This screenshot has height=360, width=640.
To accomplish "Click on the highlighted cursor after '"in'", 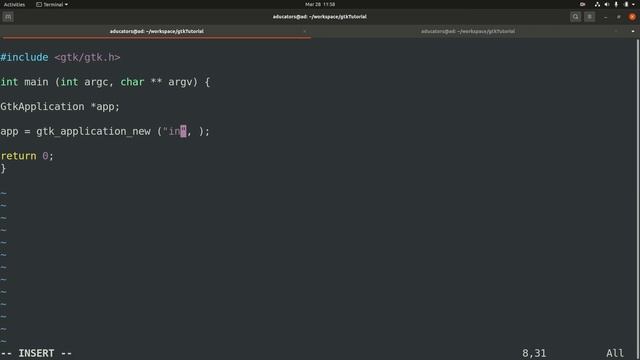I will [183, 131].
